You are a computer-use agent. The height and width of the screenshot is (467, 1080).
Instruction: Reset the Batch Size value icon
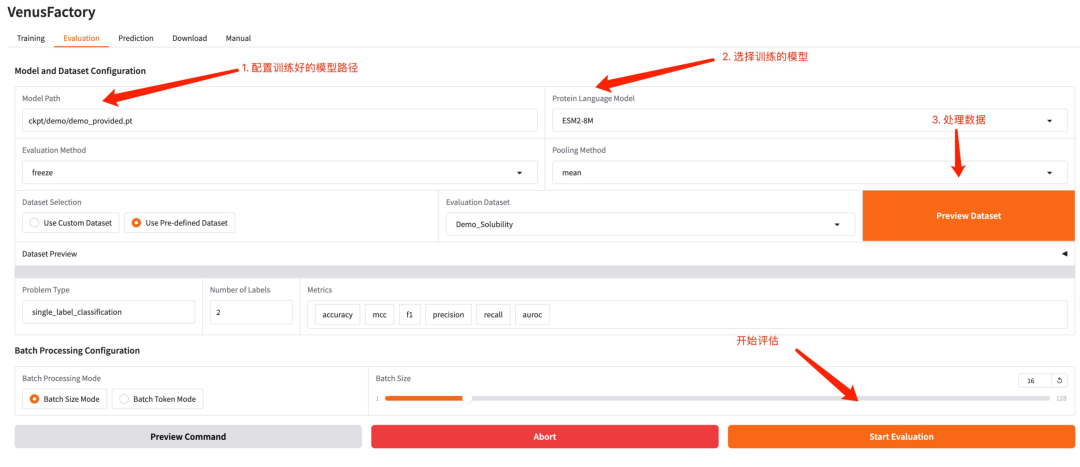[1060, 380]
